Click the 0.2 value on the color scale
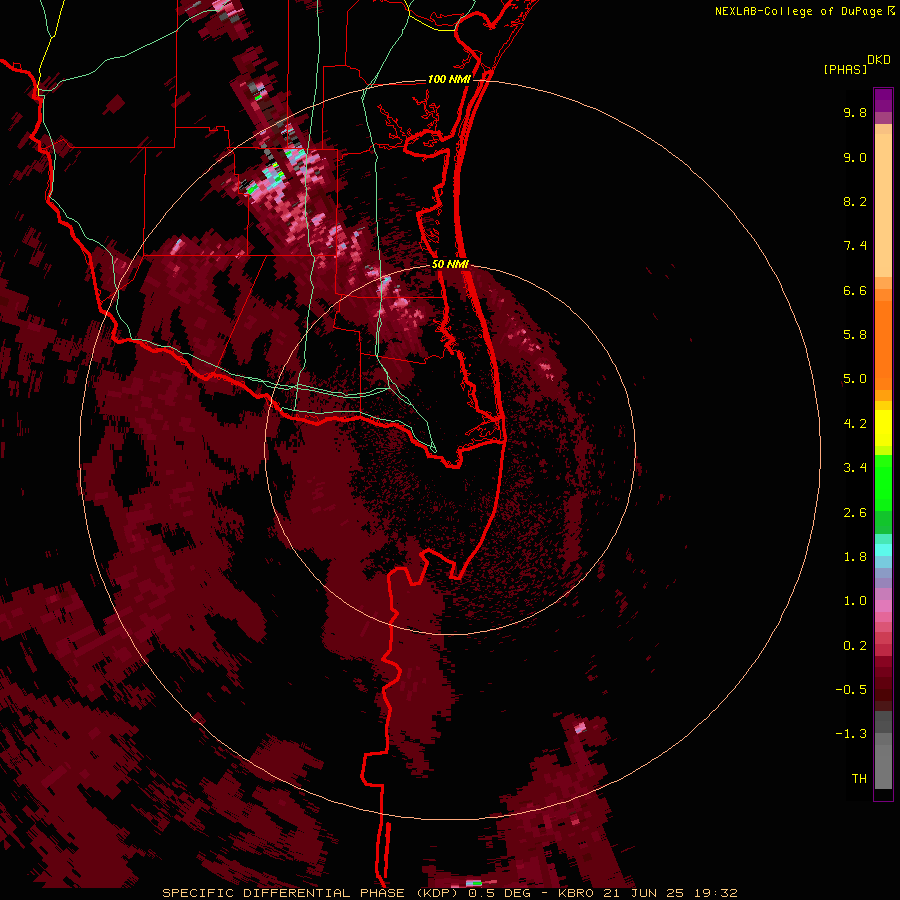 point(855,646)
